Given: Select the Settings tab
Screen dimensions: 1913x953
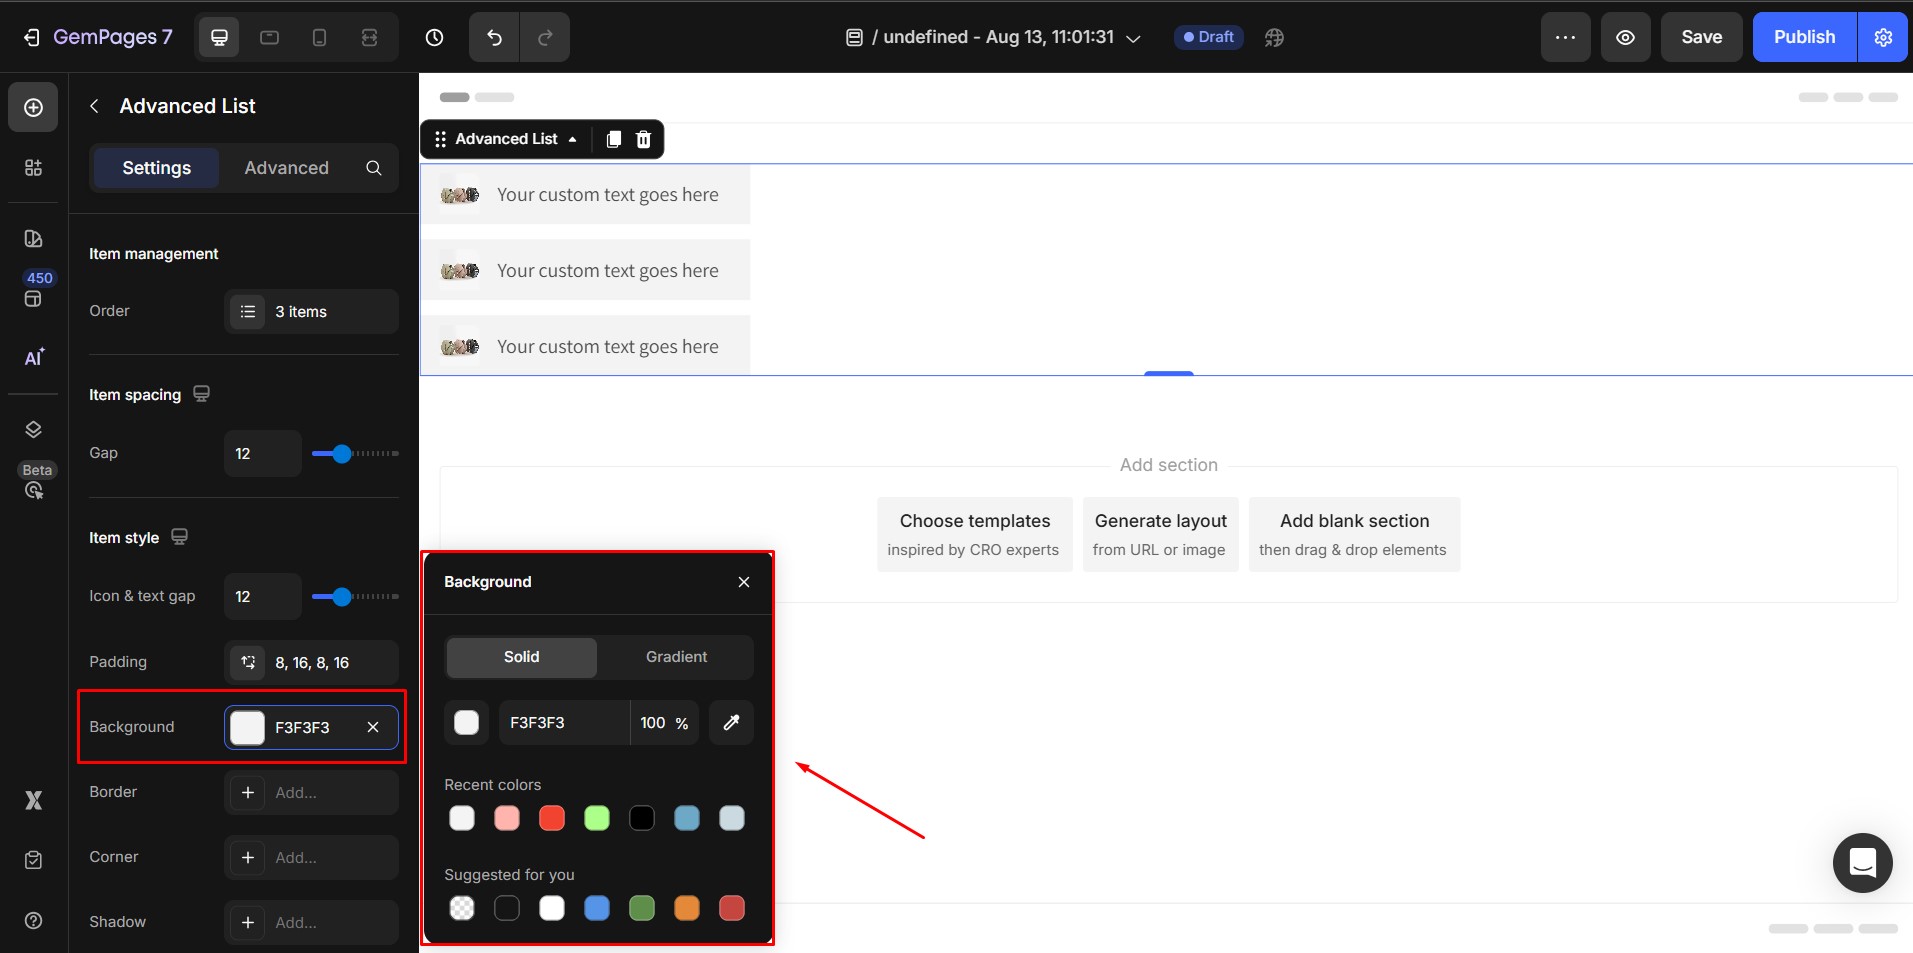Looking at the screenshot, I should (156, 168).
